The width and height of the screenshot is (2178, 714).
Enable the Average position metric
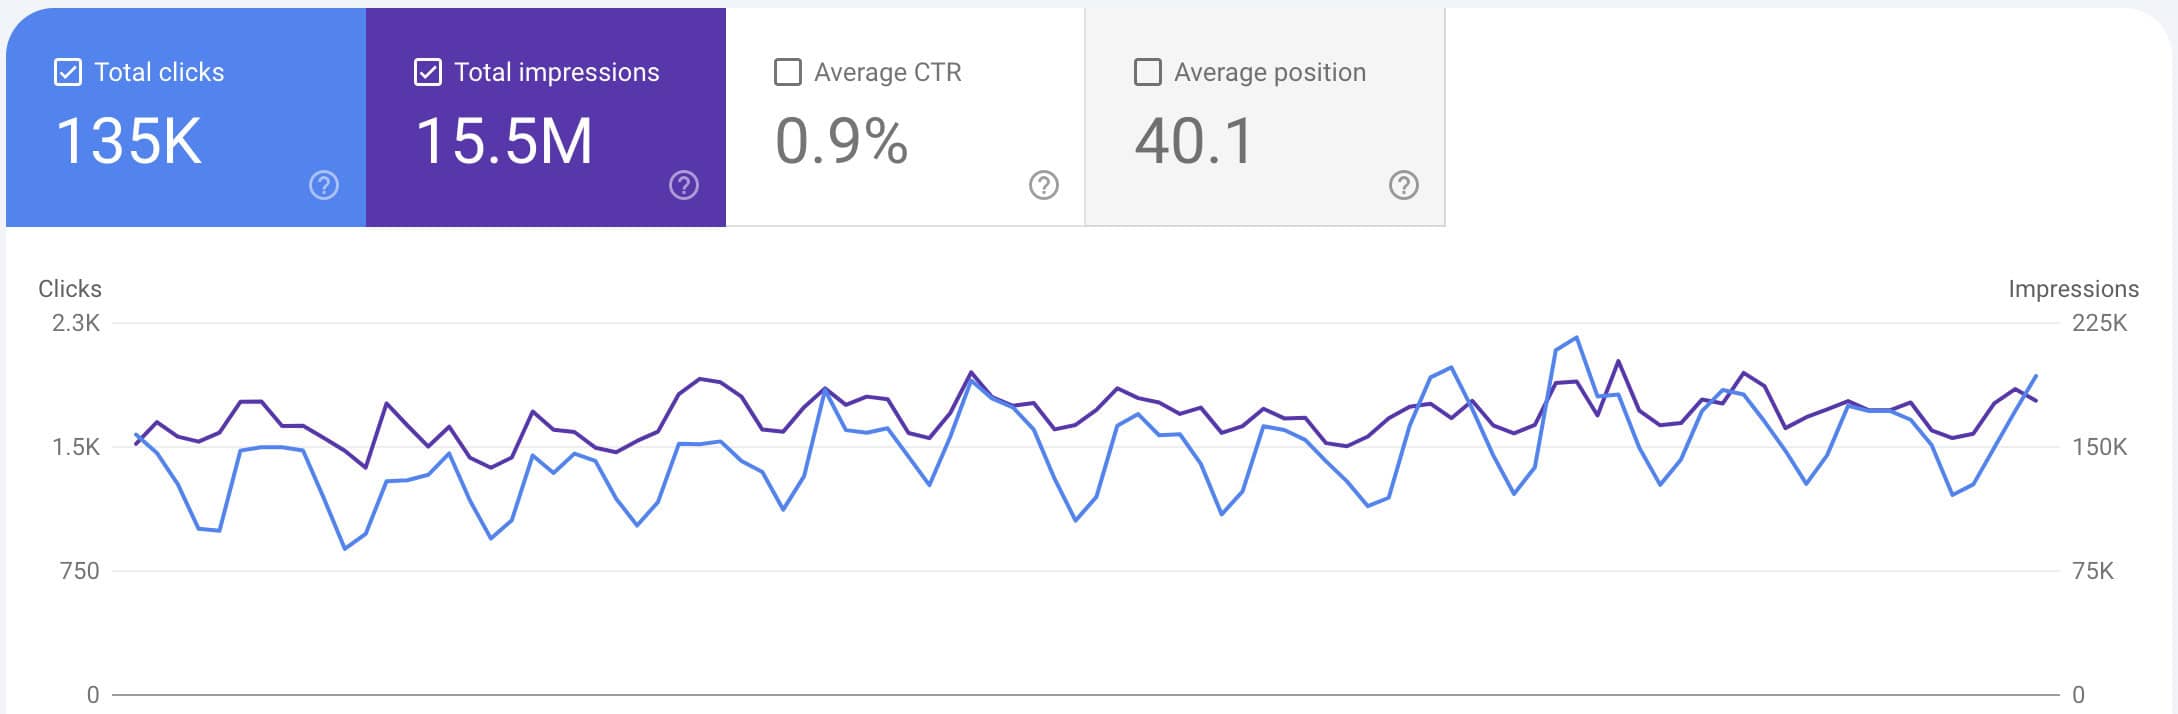pos(1147,71)
